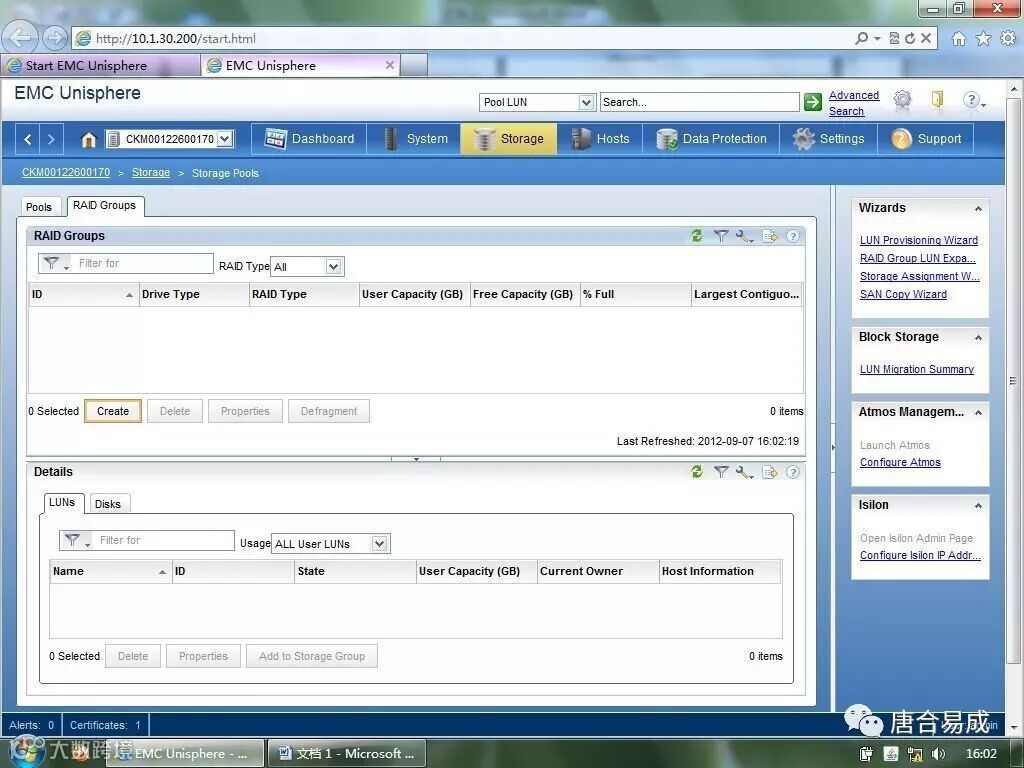Open the System menu
1024x768 pixels.
point(414,139)
